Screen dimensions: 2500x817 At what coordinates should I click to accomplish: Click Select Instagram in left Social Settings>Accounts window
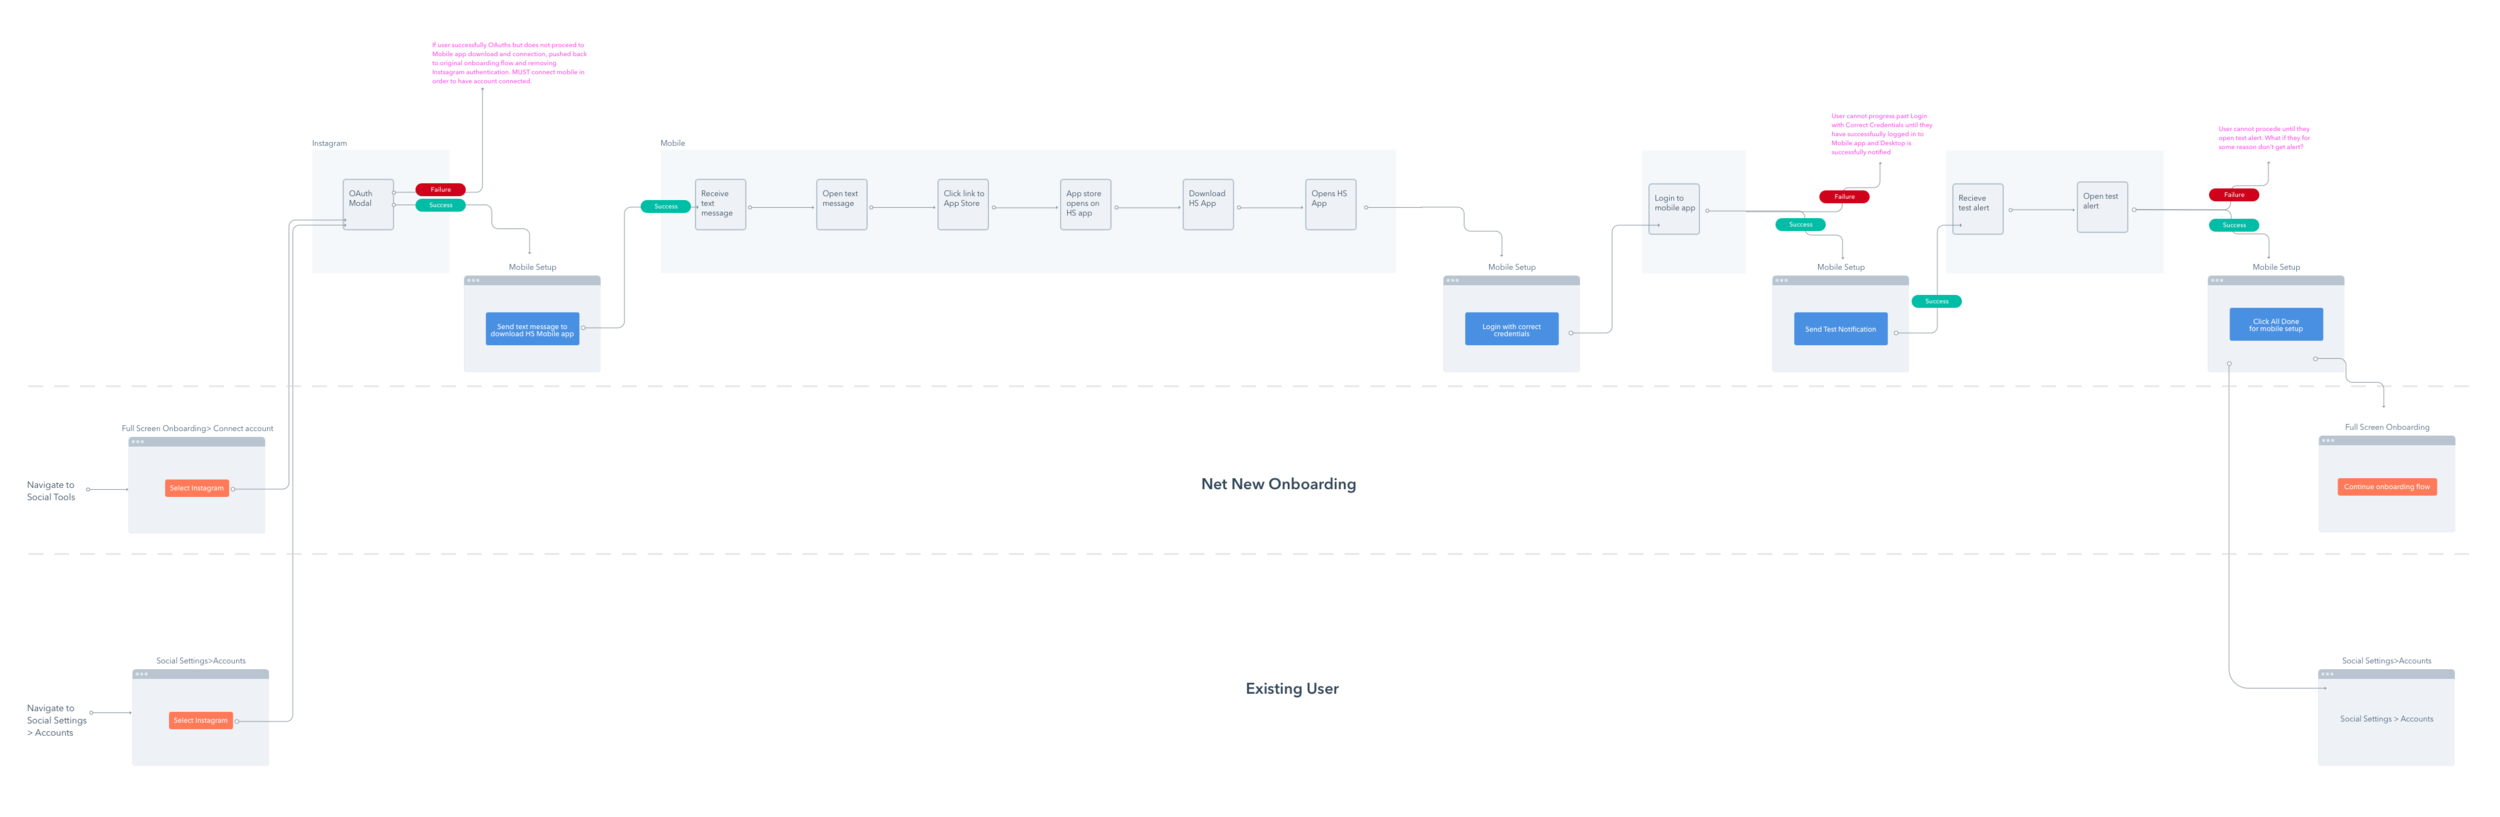(201, 720)
